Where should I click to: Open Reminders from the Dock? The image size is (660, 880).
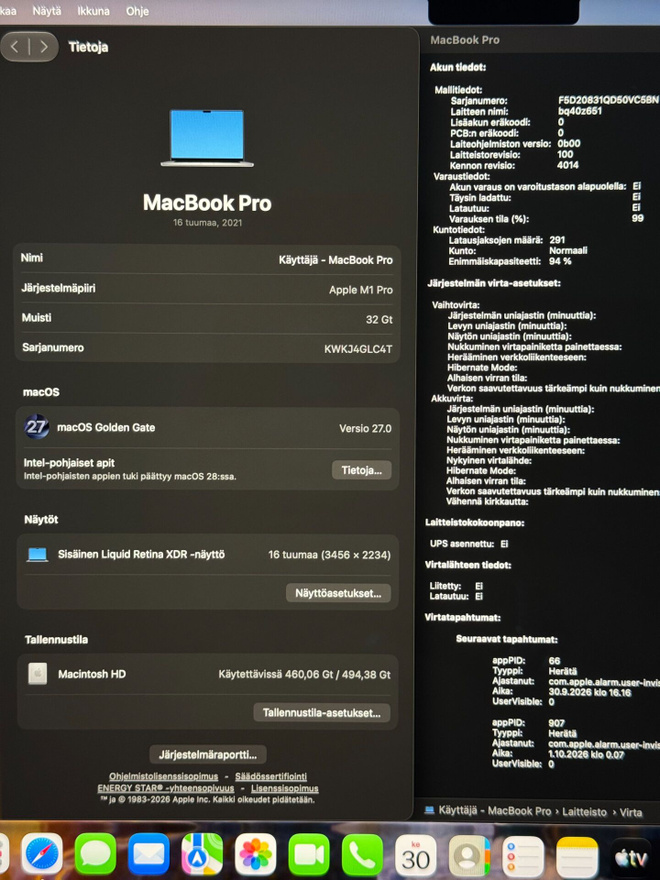pos(522,855)
